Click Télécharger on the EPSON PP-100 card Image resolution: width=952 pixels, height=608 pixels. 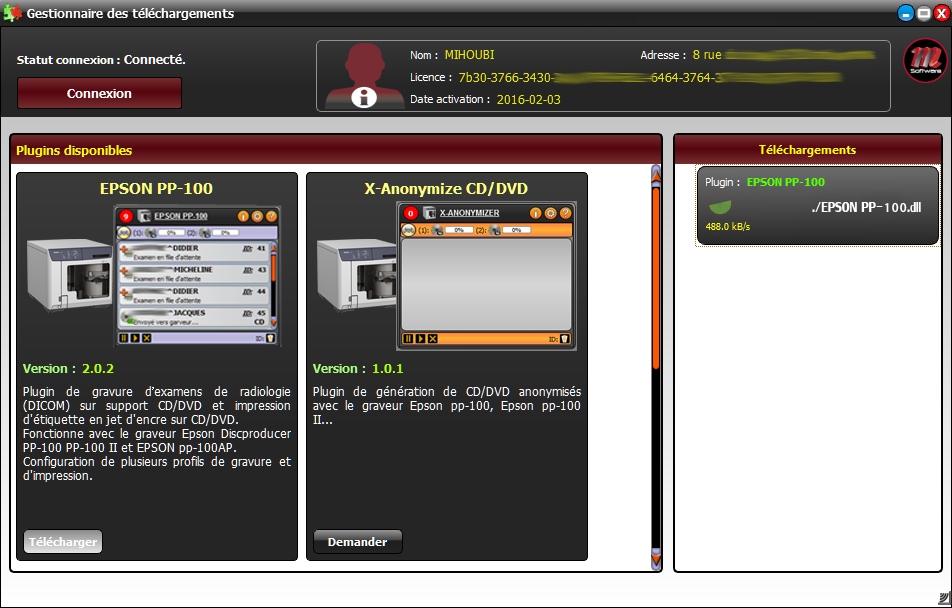(x=63, y=542)
